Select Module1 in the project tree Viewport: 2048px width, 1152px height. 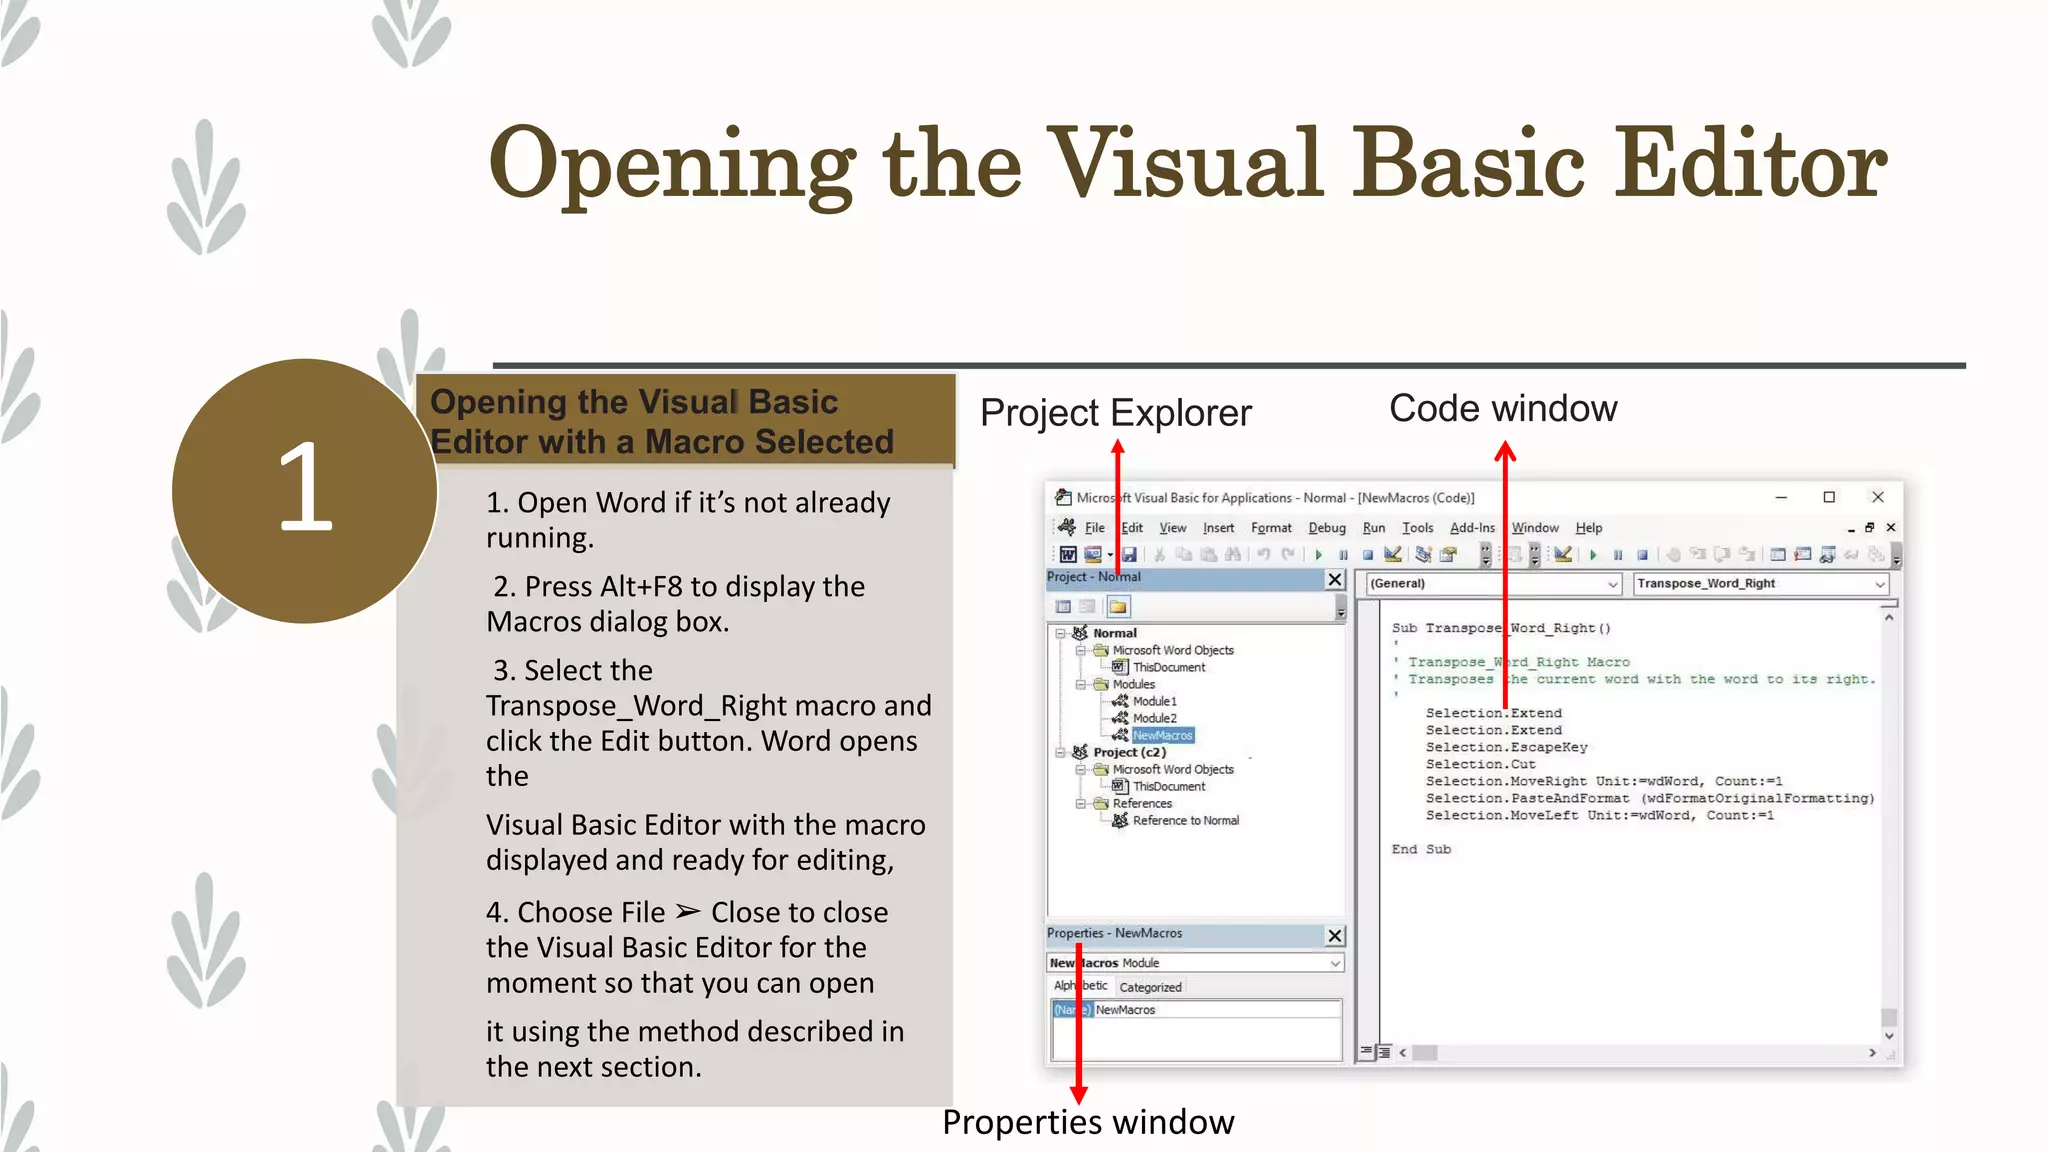coord(1154,701)
